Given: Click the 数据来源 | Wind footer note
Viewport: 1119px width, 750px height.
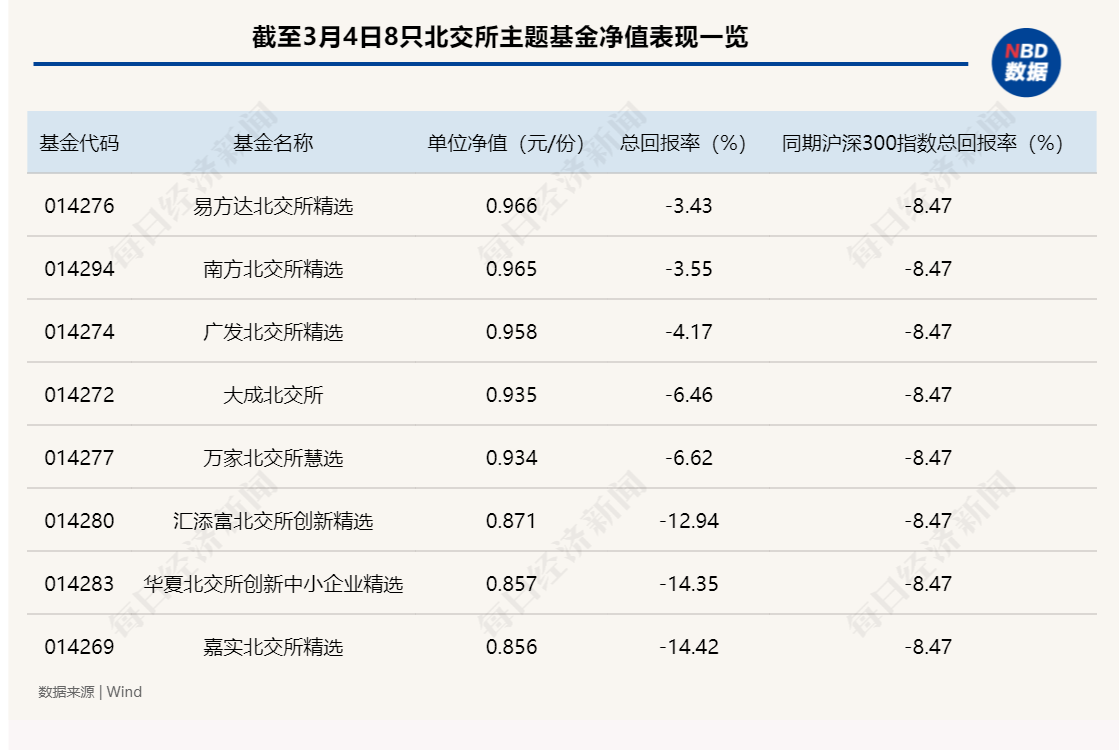Looking at the screenshot, I should [x=90, y=692].
